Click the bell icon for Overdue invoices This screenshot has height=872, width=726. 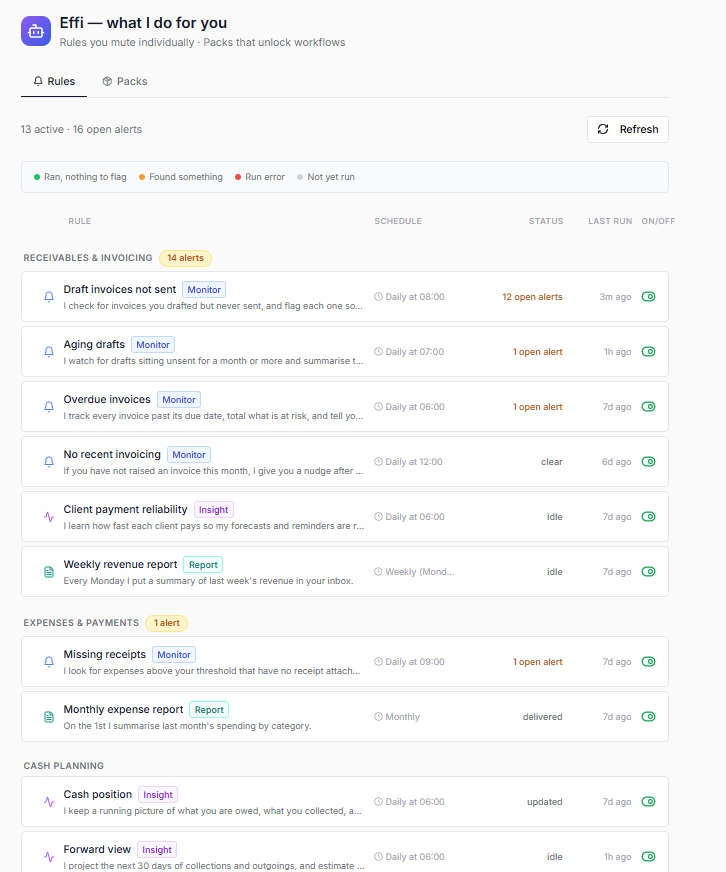click(x=49, y=407)
